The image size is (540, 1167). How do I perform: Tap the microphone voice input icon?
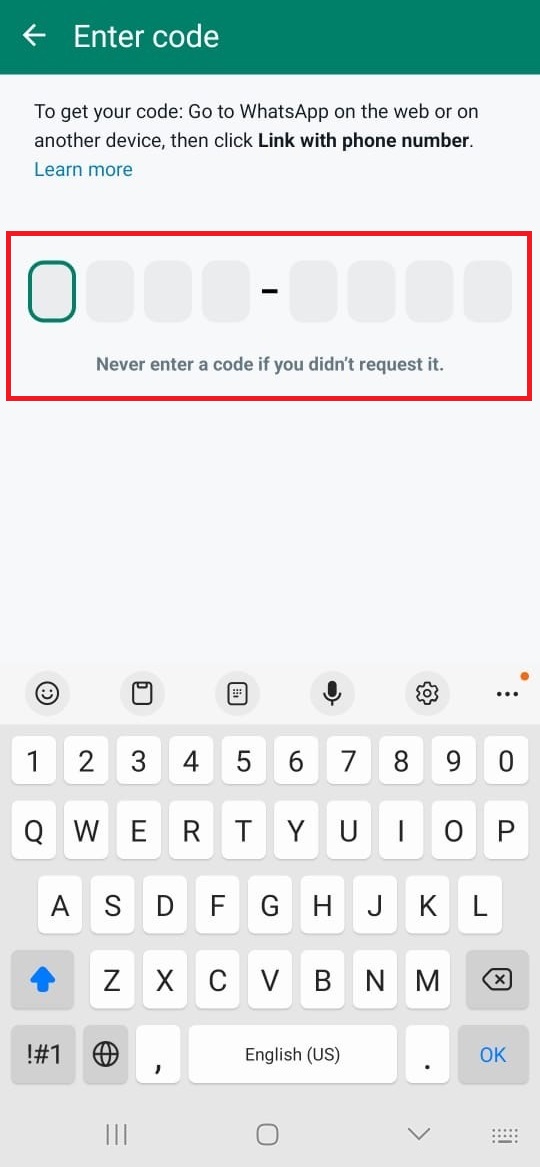click(332, 694)
